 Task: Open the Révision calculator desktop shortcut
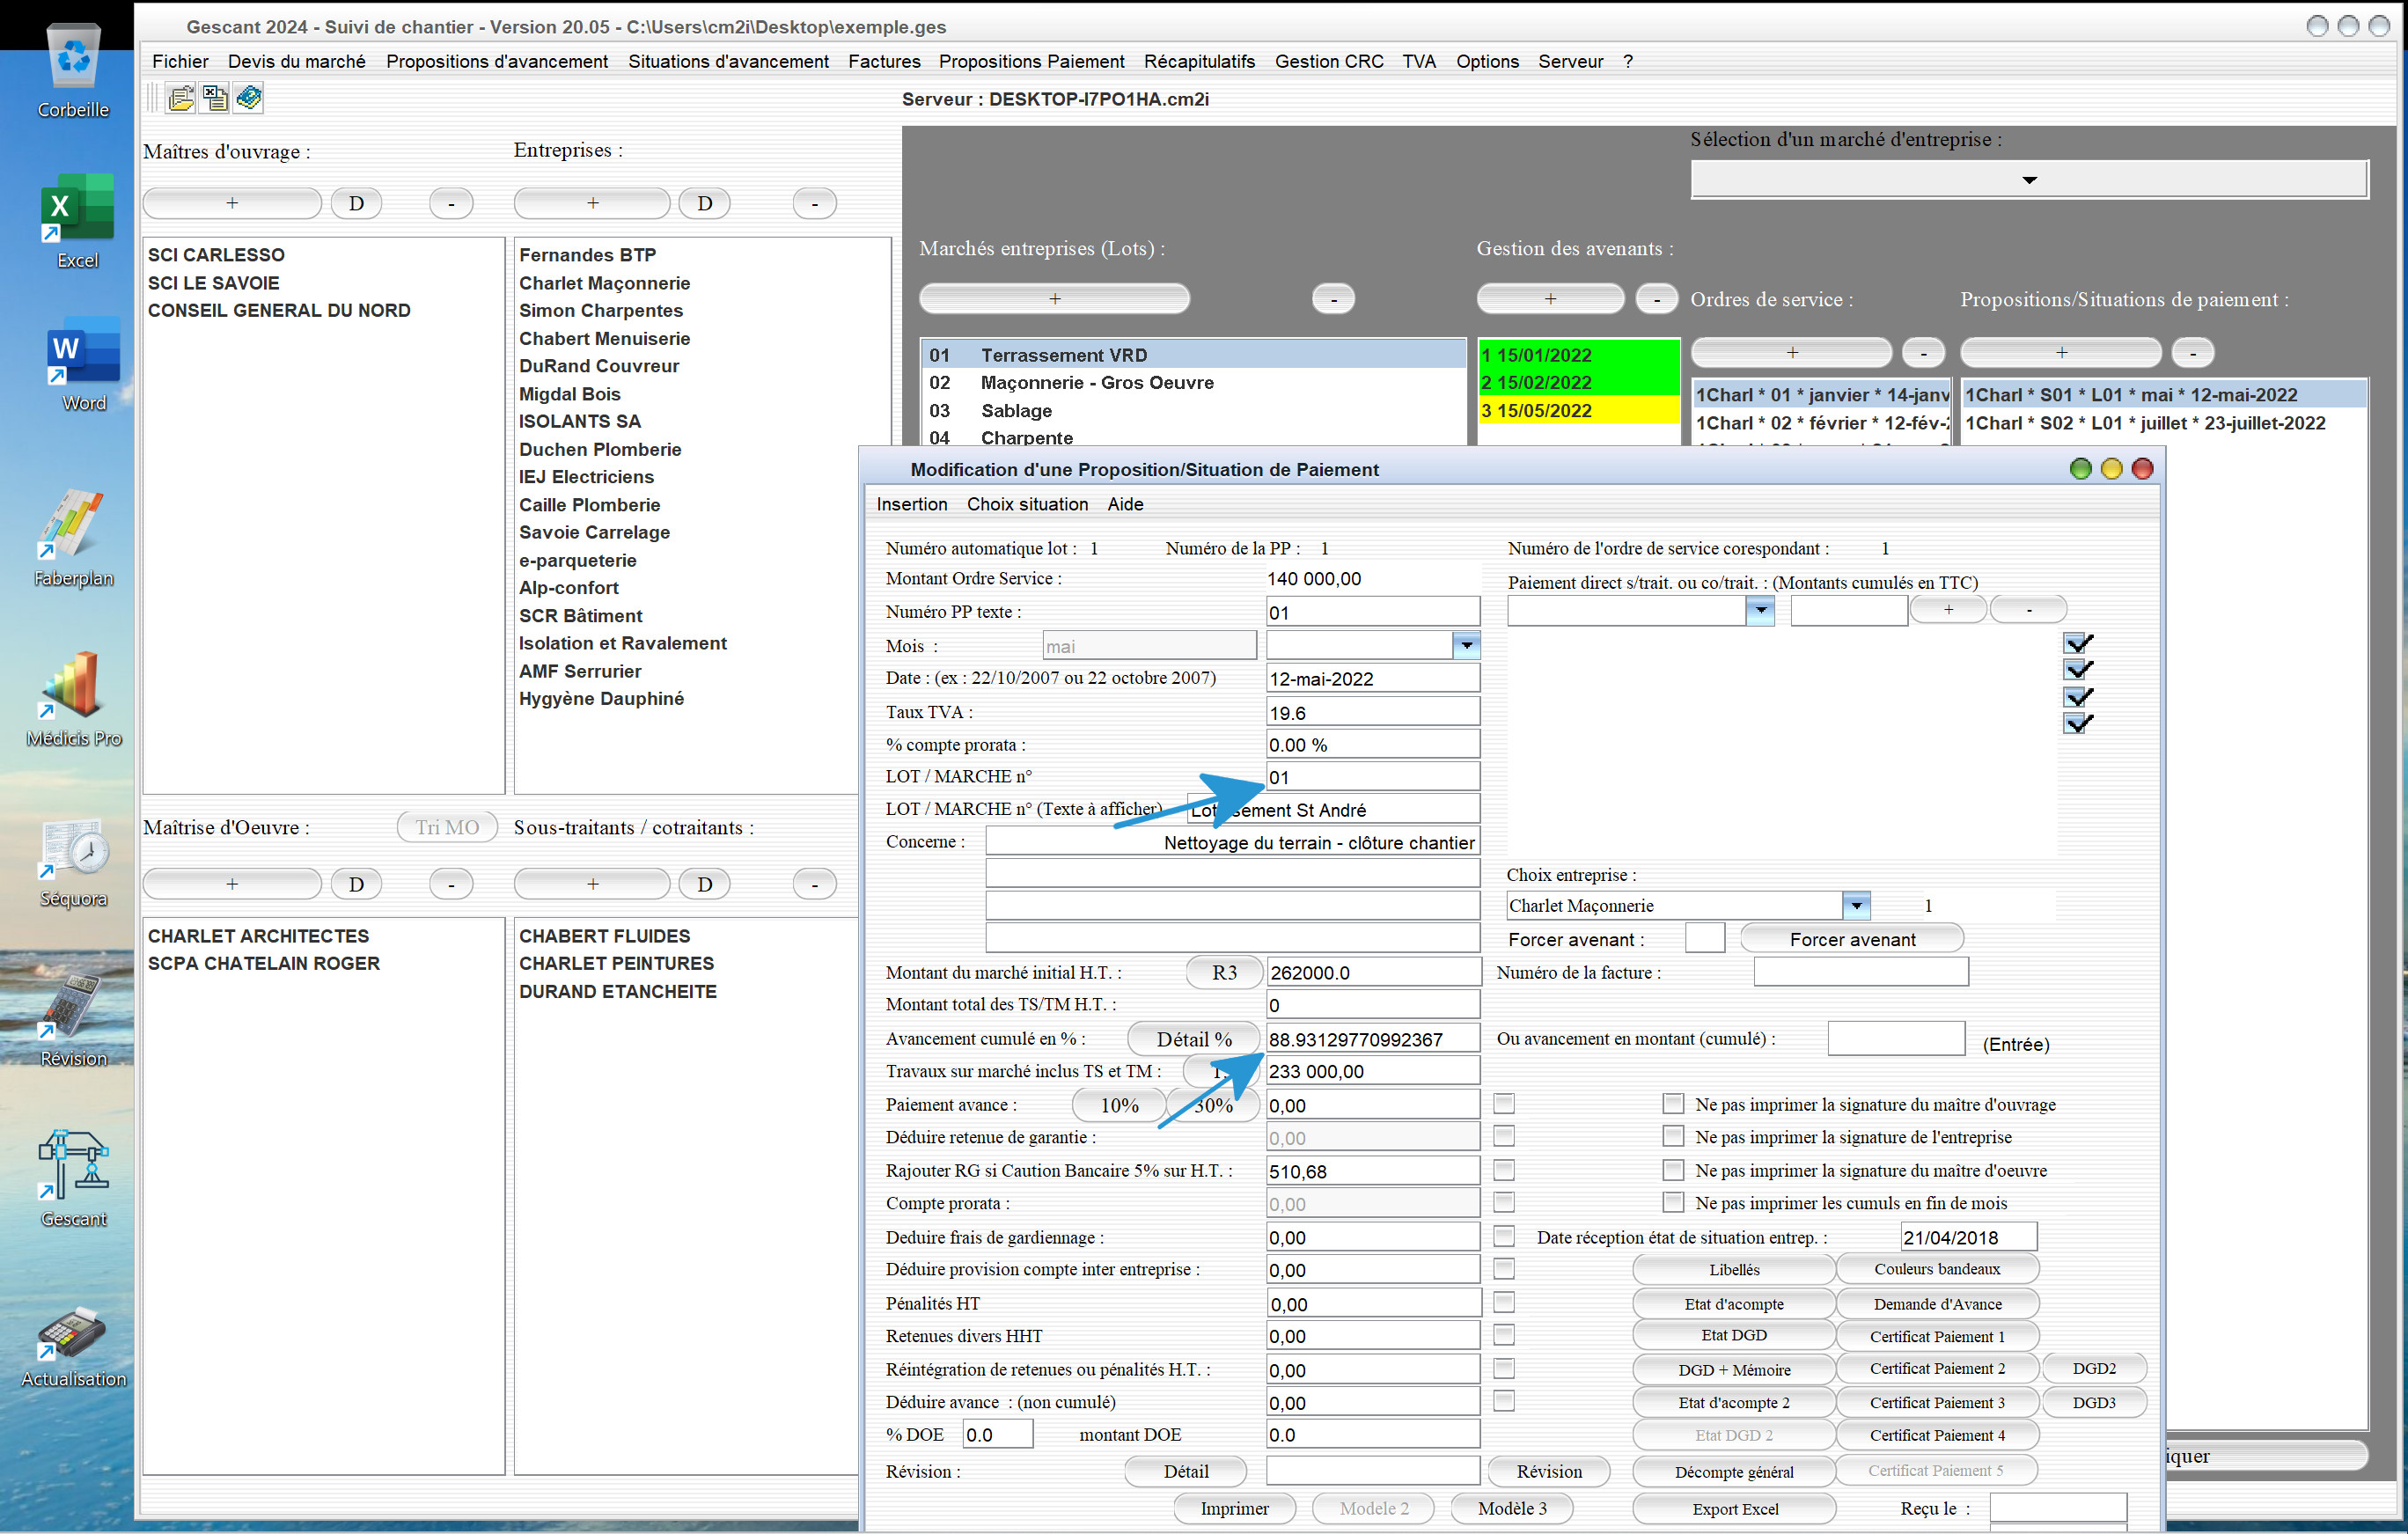73,1021
